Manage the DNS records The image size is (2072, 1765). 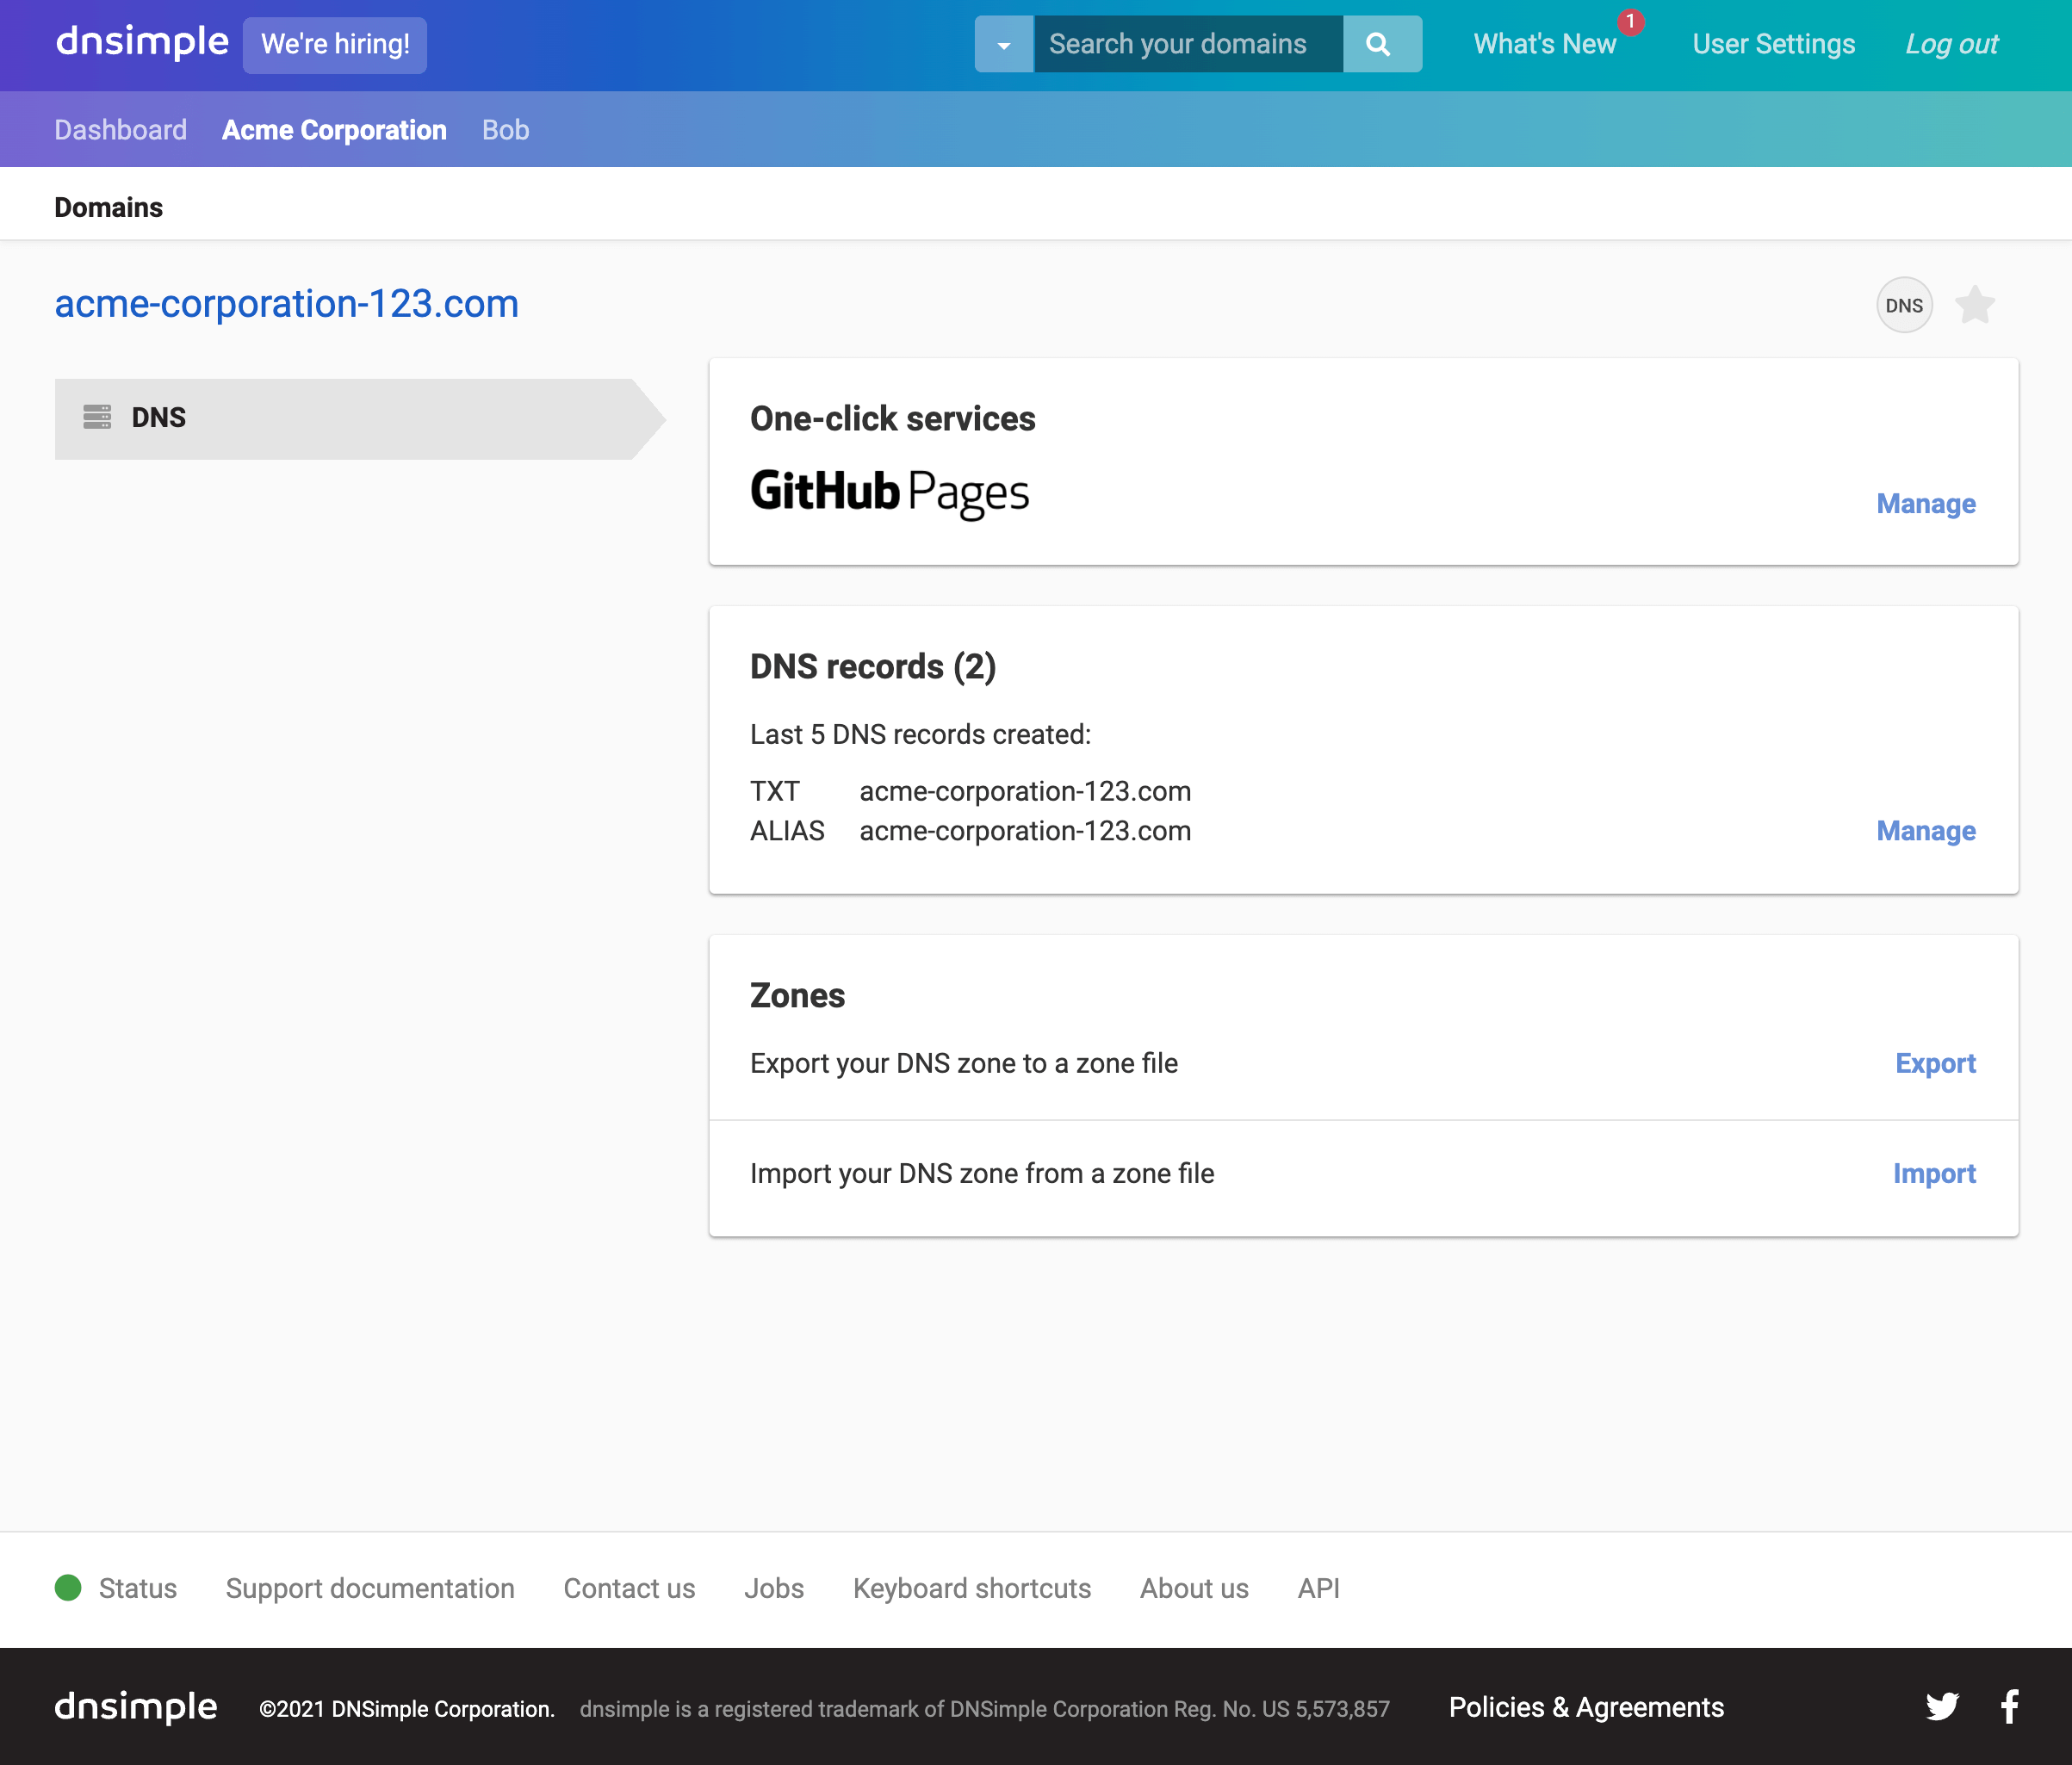click(x=1925, y=831)
